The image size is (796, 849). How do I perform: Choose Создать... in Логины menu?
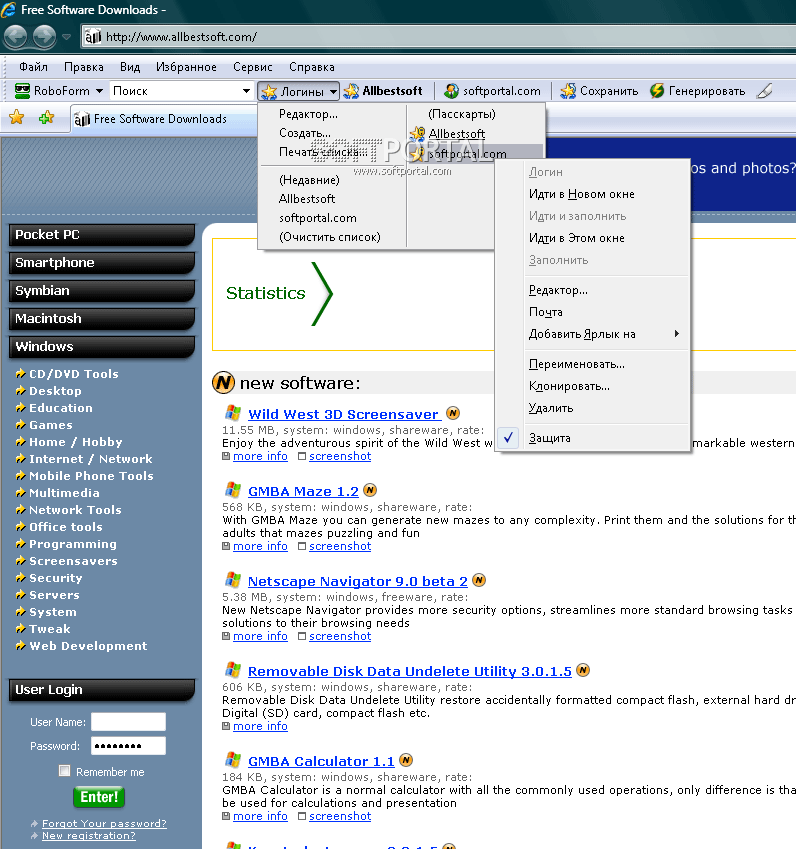point(305,133)
